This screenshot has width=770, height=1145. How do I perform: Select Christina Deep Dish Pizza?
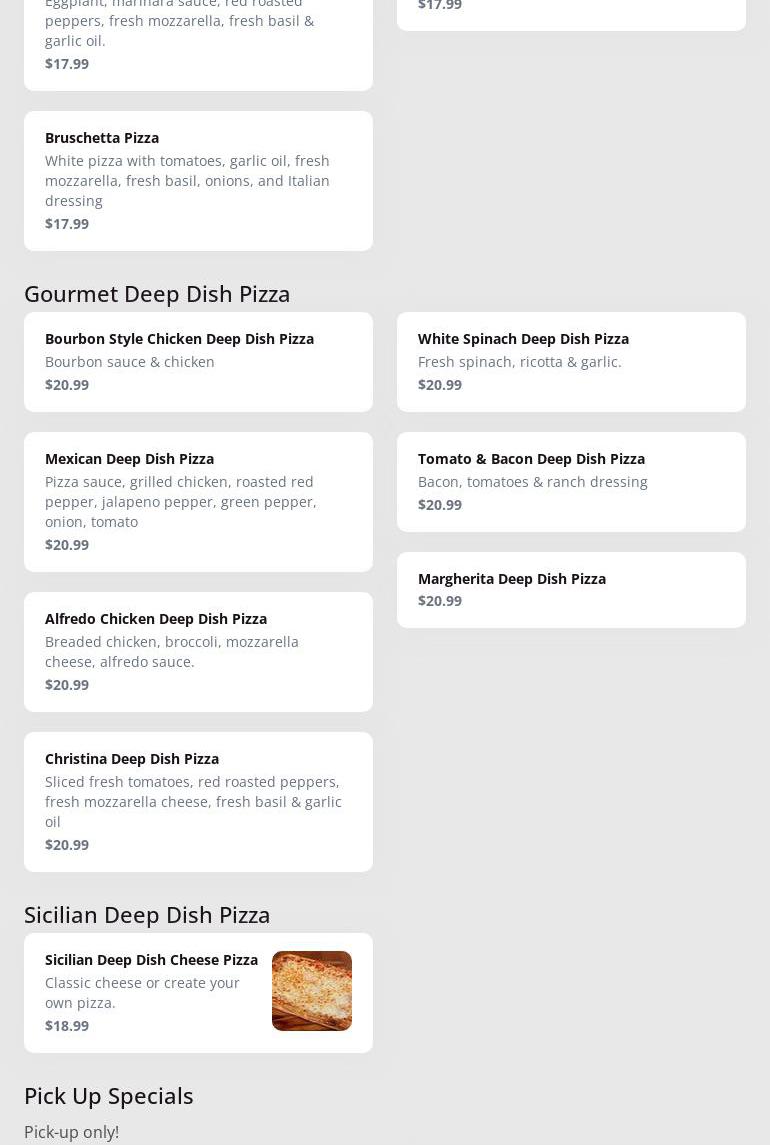pyautogui.click(x=198, y=802)
